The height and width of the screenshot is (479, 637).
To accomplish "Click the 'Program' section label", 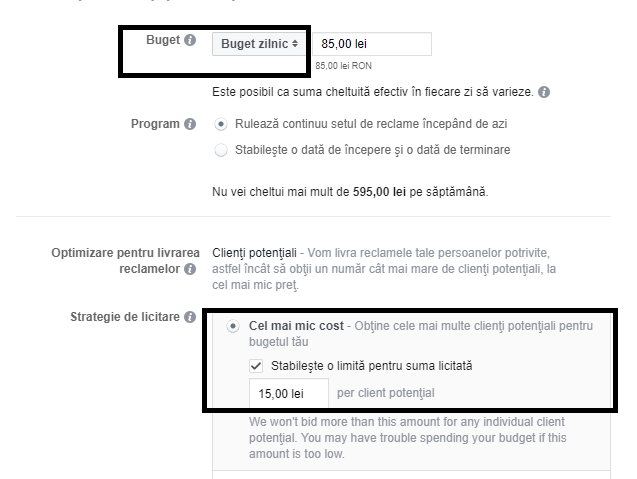I will point(155,124).
